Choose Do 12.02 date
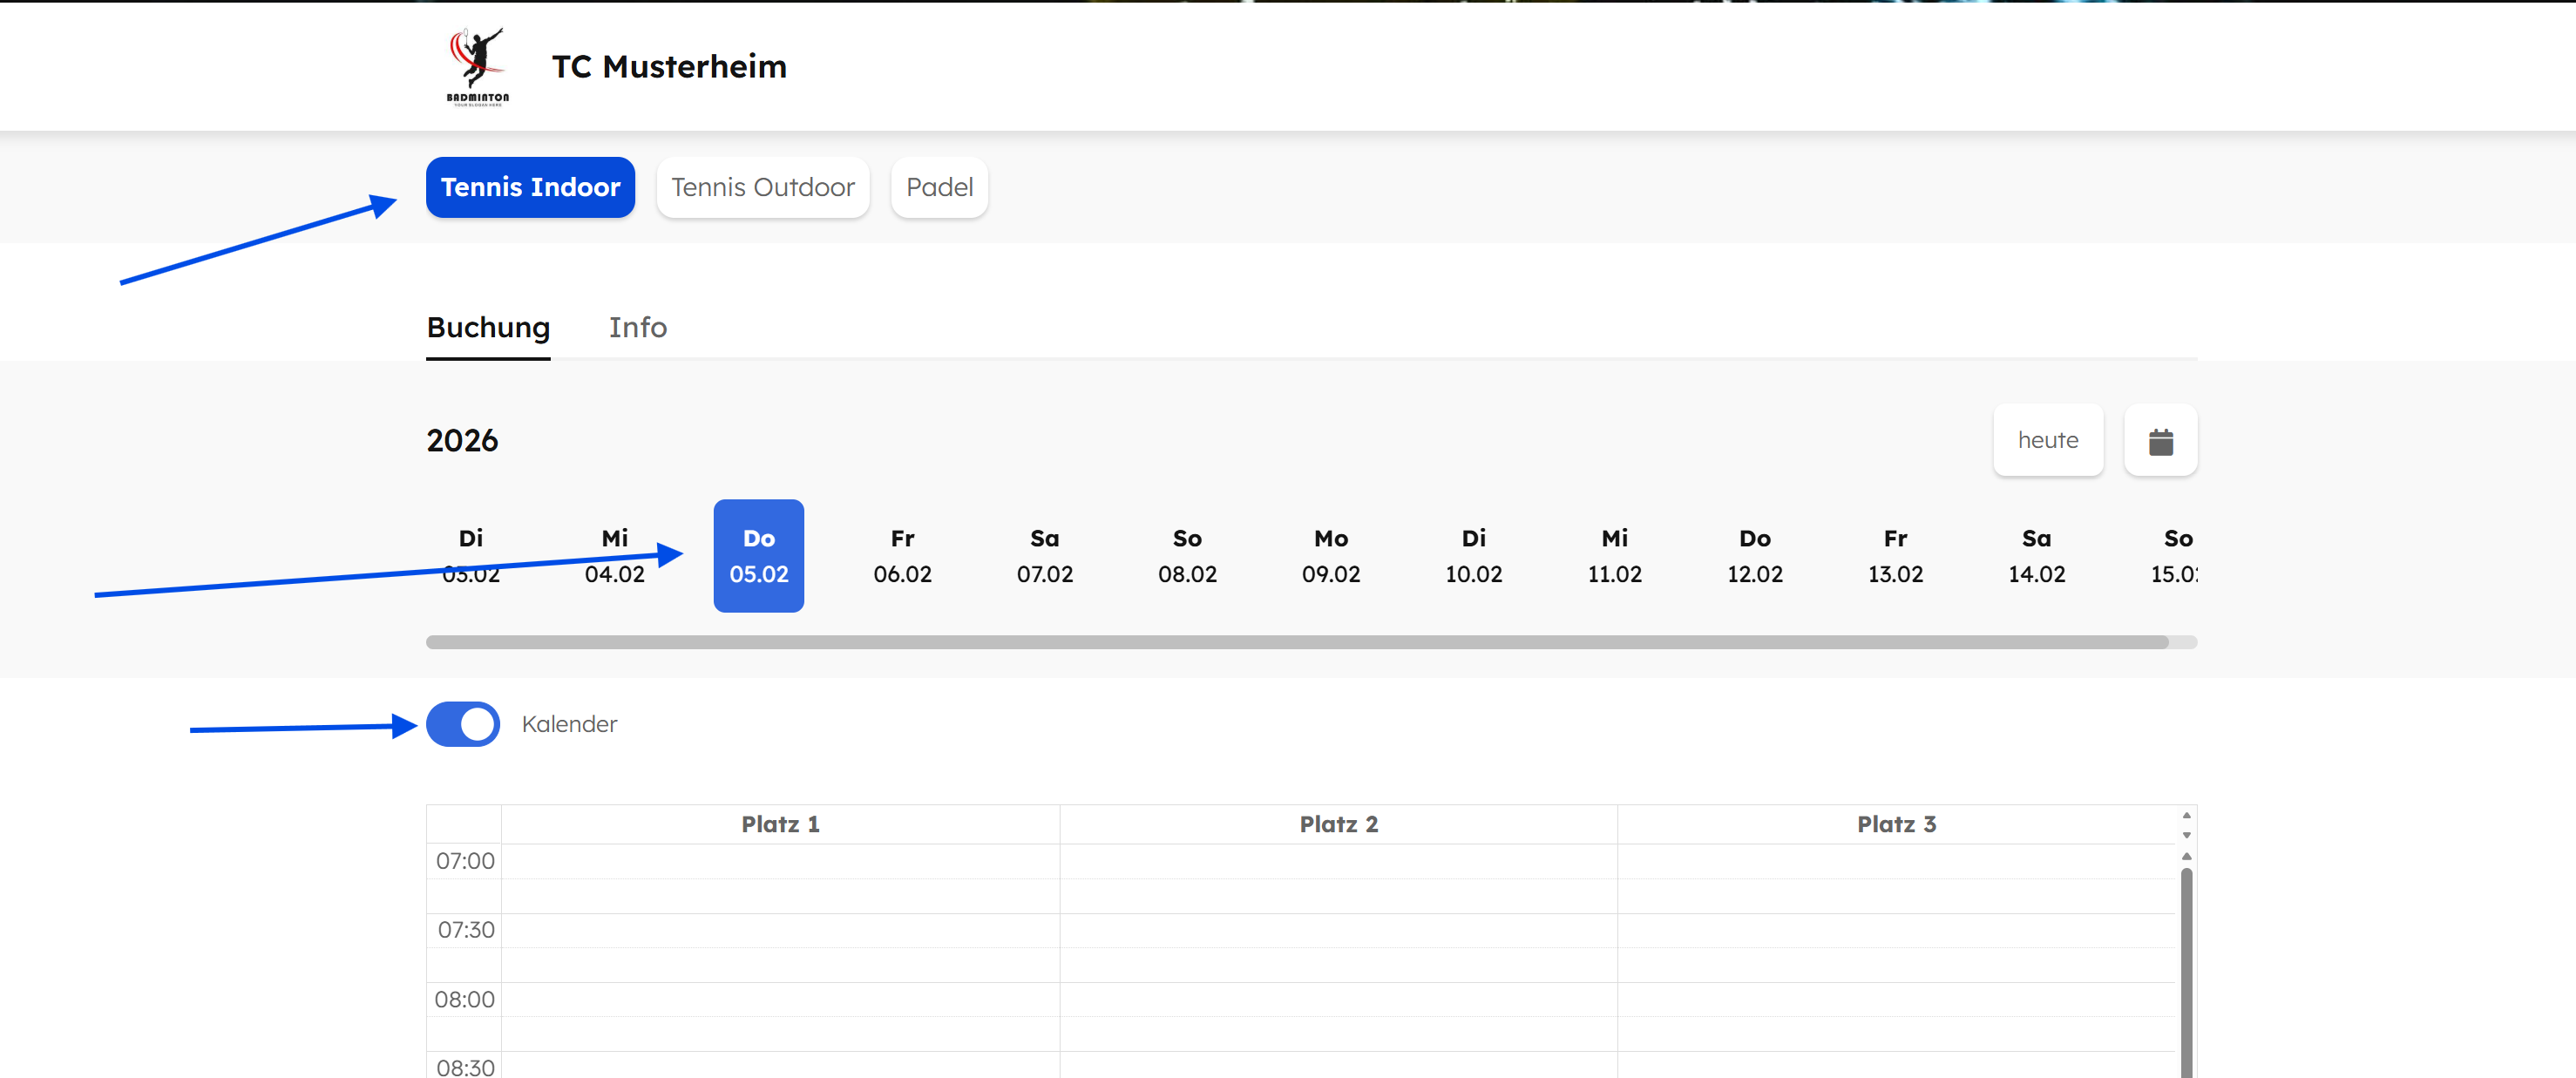This screenshot has height=1078, width=2576. [x=1754, y=556]
